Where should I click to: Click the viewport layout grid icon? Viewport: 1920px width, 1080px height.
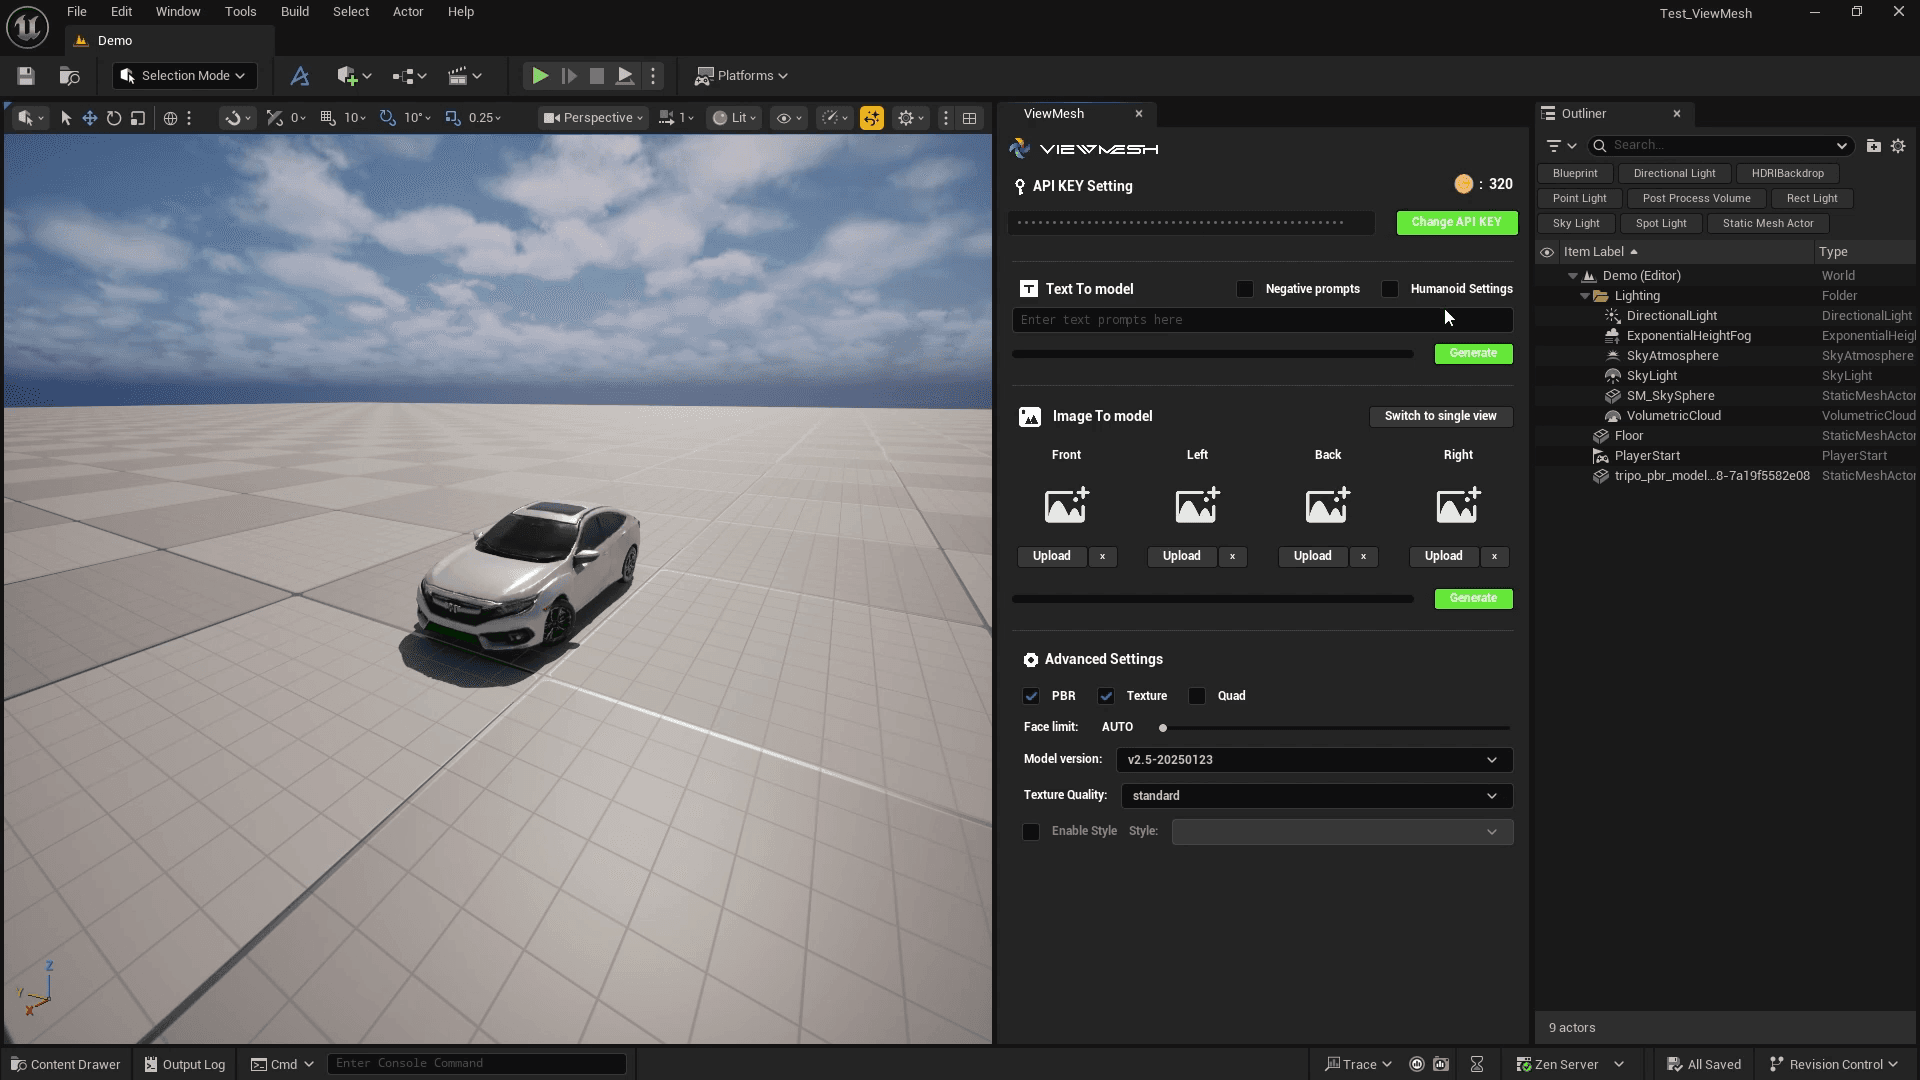[x=969, y=118]
